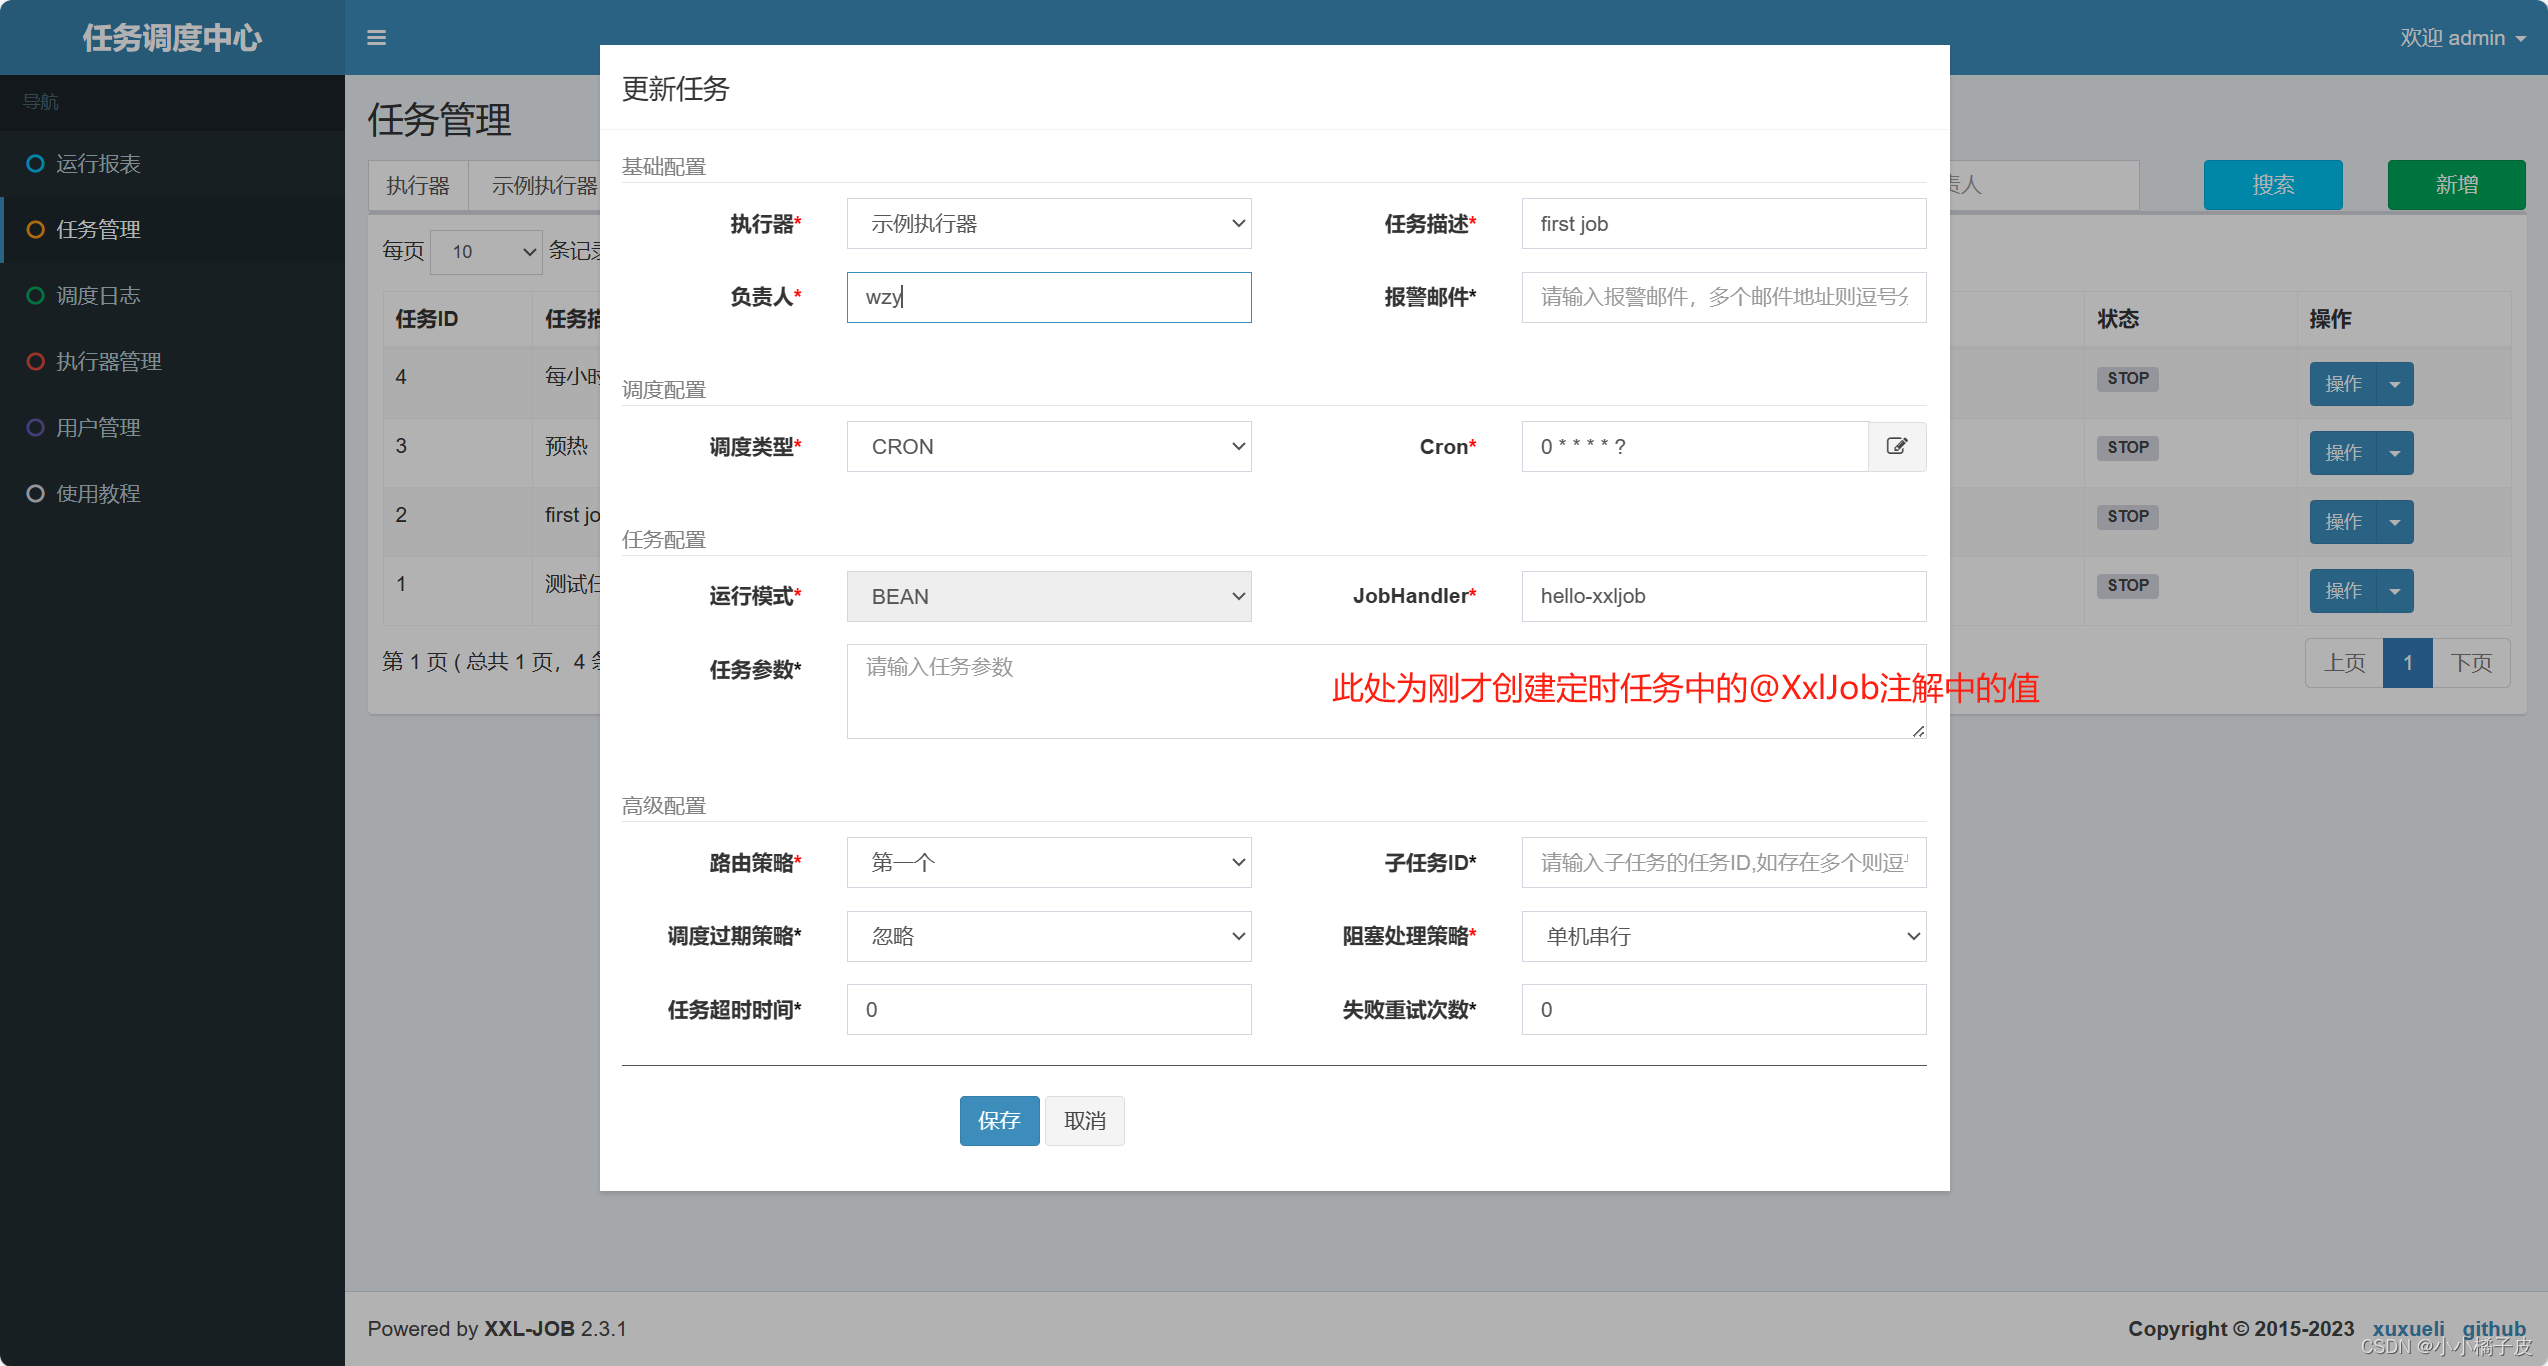Go to 下页 in the pagination bar
Image resolution: width=2548 pixels, height=1366 pixels.
(2471, 662)
